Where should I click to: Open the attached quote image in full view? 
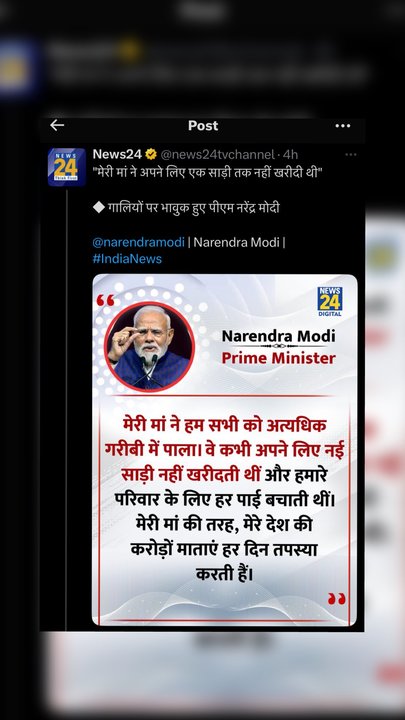pyautogui.click(x=225, y=450)
